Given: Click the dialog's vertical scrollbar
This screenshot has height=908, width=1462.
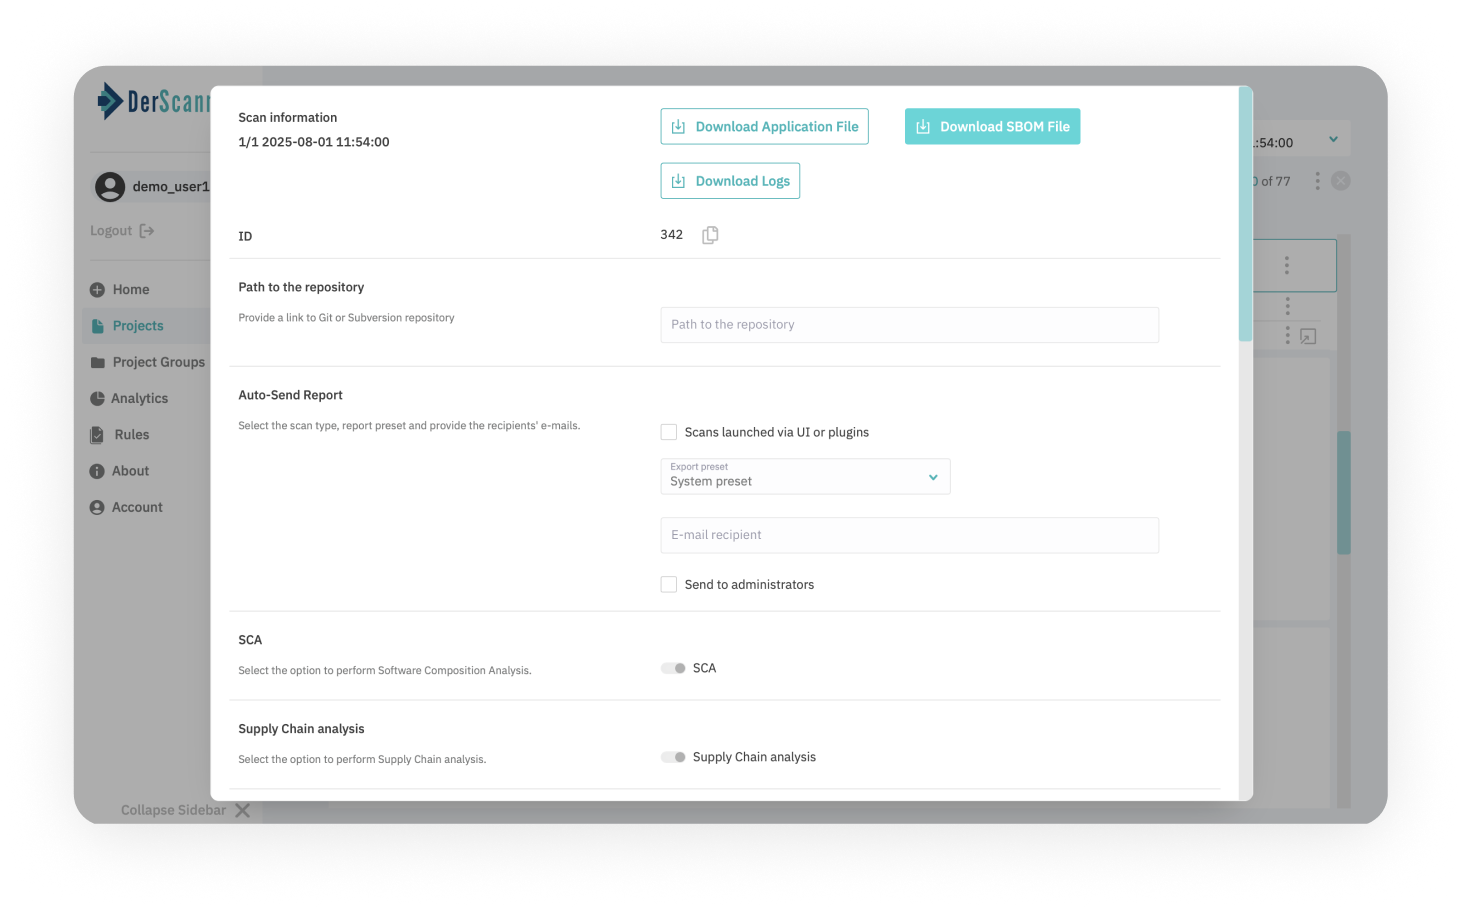Looking at the screenshot, I should click(1245, 214).
